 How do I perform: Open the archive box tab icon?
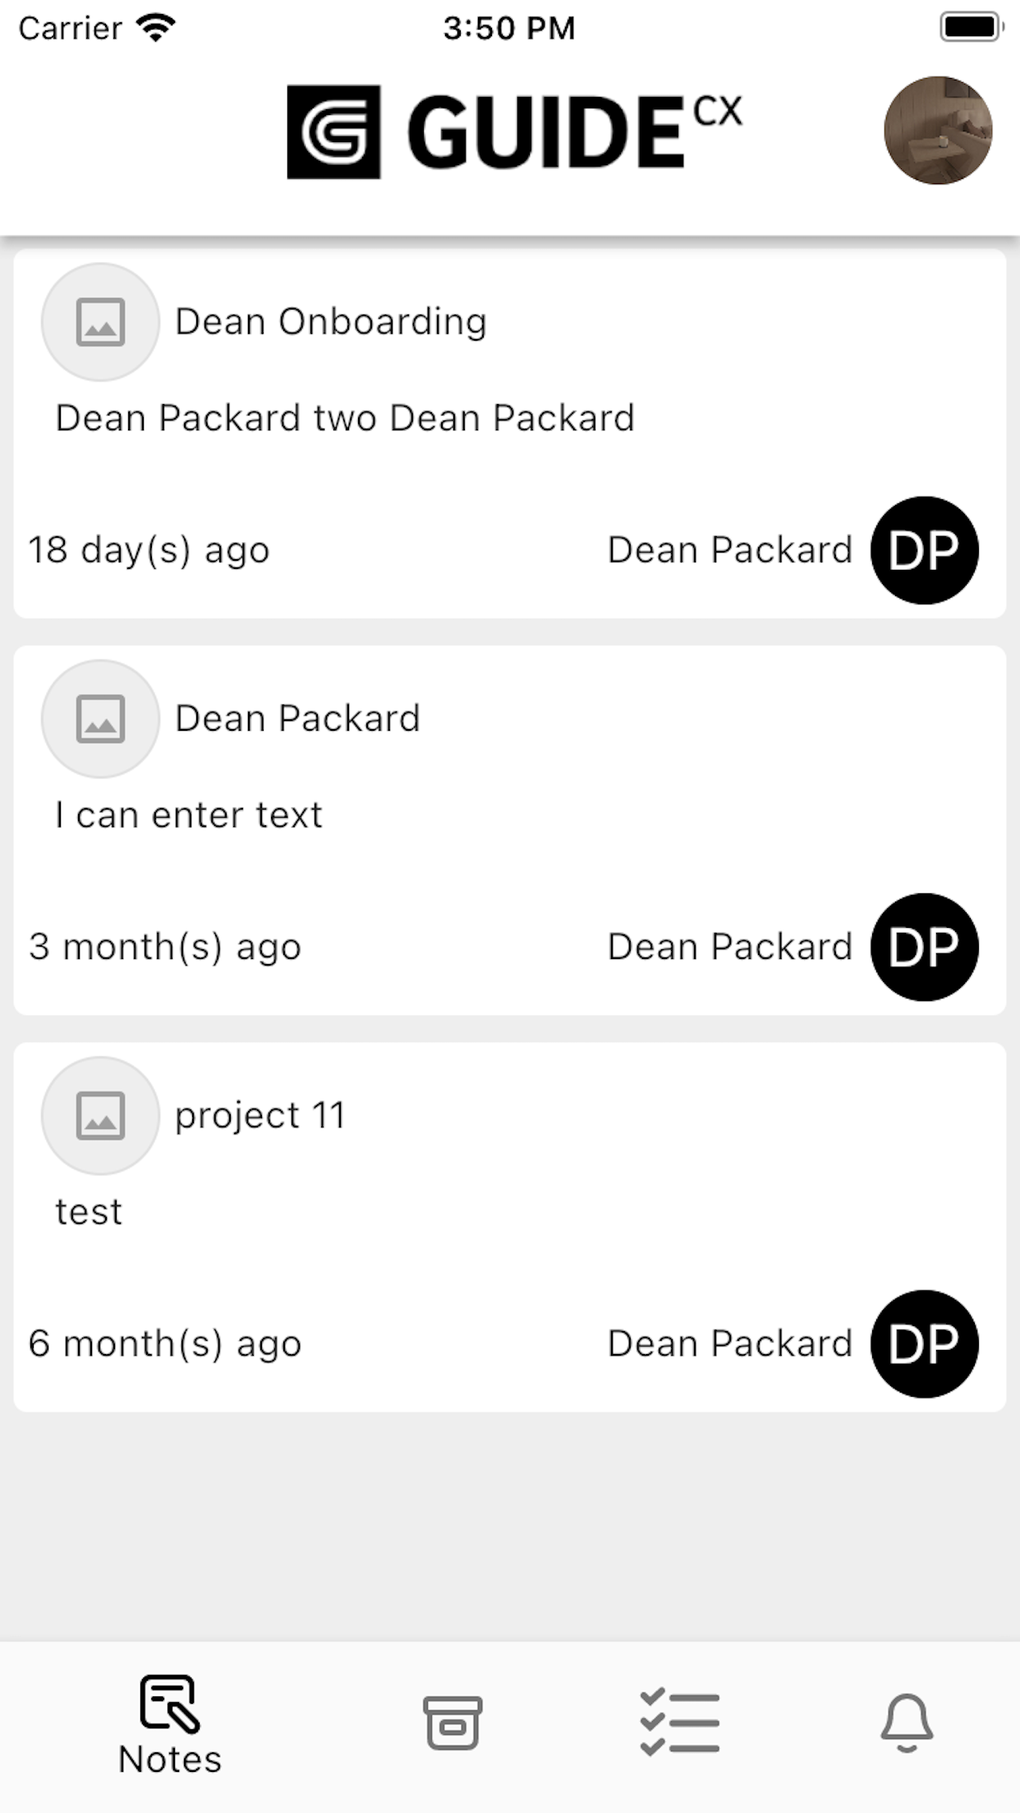[453, 1722]
